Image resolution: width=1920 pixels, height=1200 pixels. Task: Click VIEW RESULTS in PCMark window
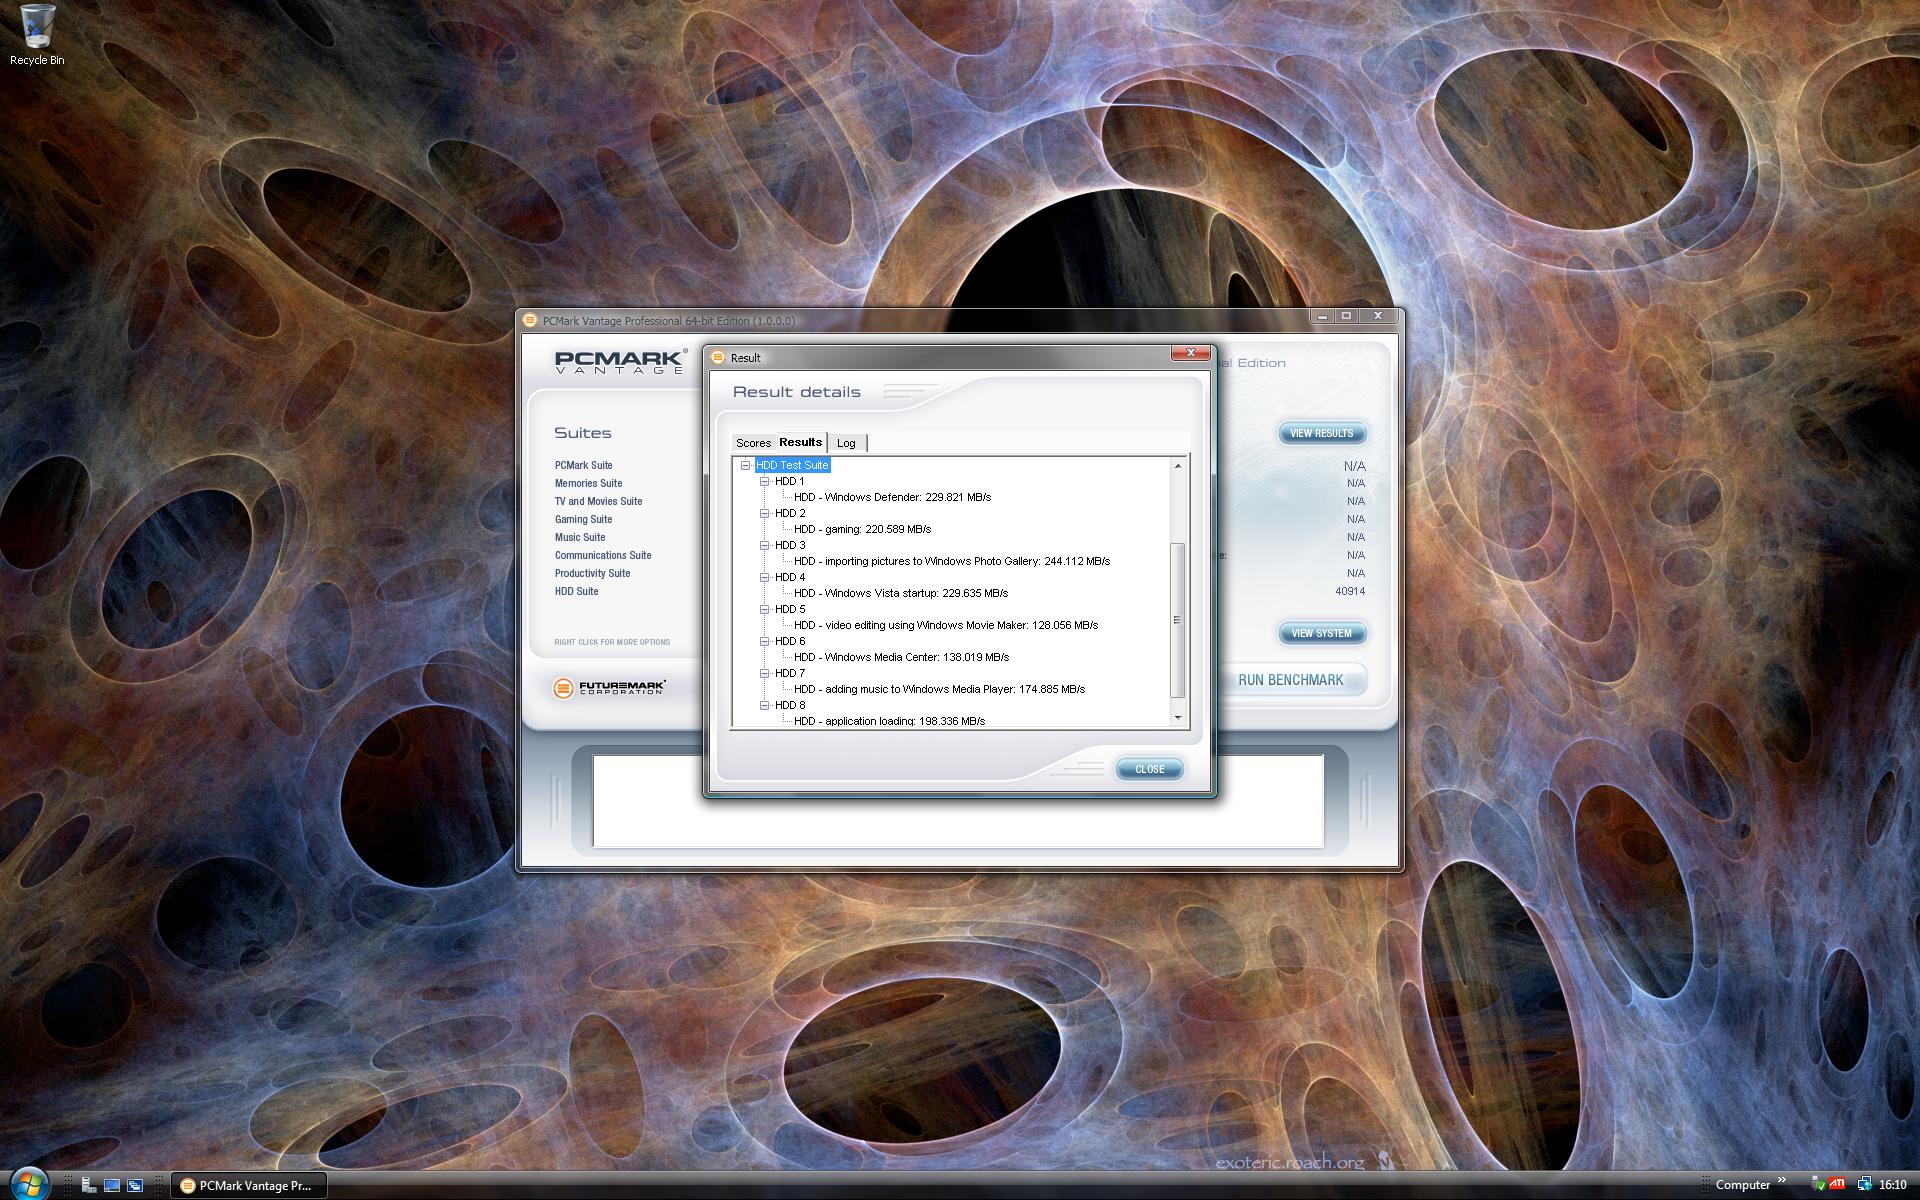pyautogui.click(x=1321, y=433)
